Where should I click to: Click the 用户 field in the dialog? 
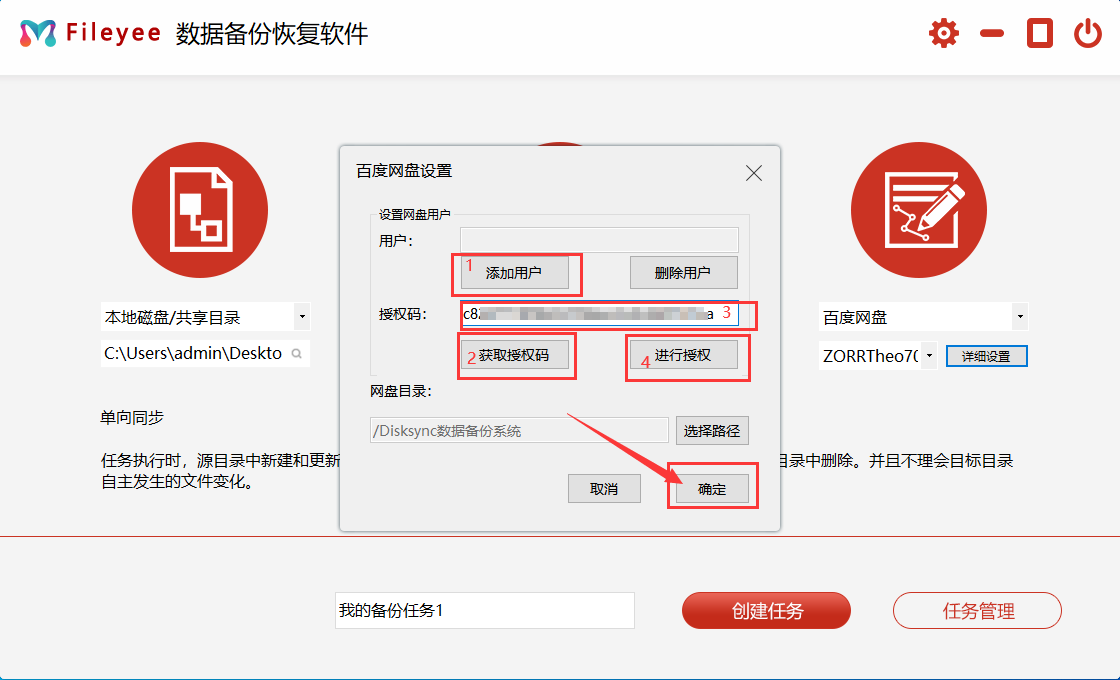599,240
